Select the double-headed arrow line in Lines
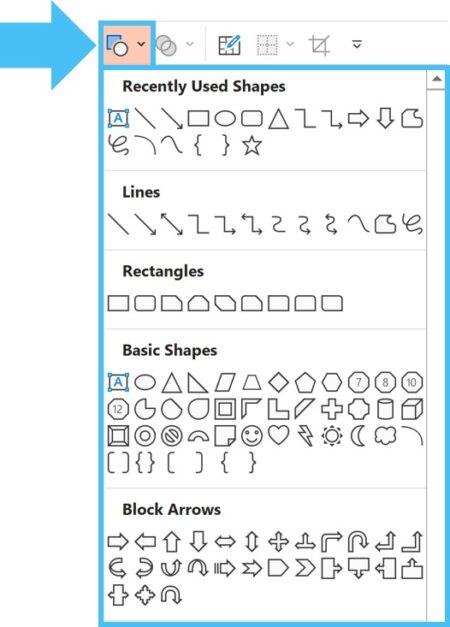Screen dimensions: 450x627 click(x=172, y=224)
